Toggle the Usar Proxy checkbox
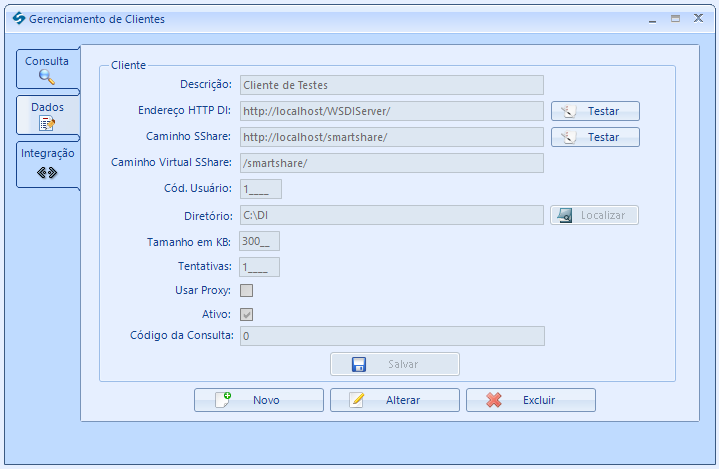 click(247, 291)
